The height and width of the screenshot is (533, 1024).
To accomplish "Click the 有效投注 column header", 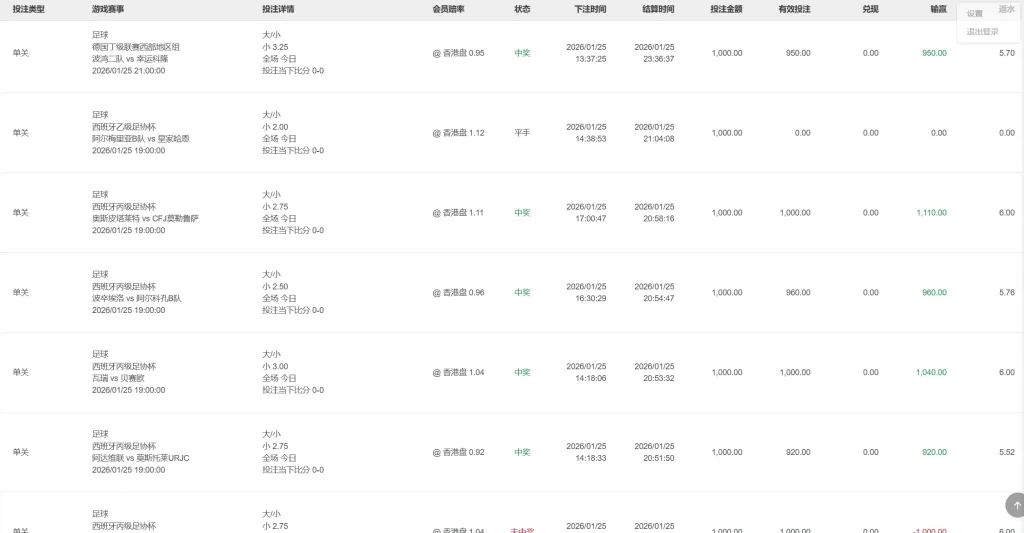I will point(794,9).
